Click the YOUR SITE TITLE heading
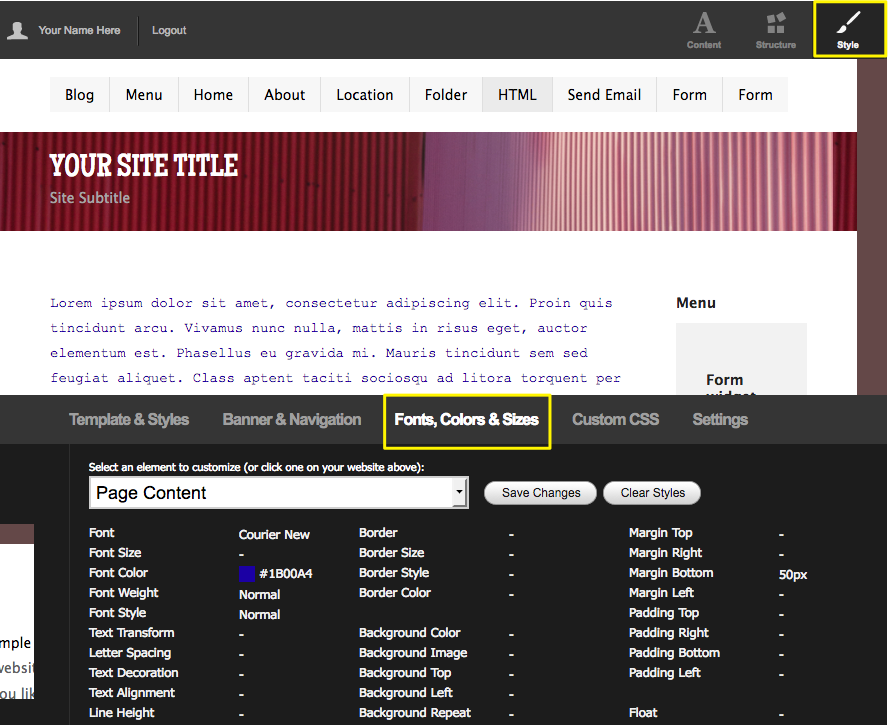Image resolution: width=888 pixels, height=725 pixels. (144, 165)
